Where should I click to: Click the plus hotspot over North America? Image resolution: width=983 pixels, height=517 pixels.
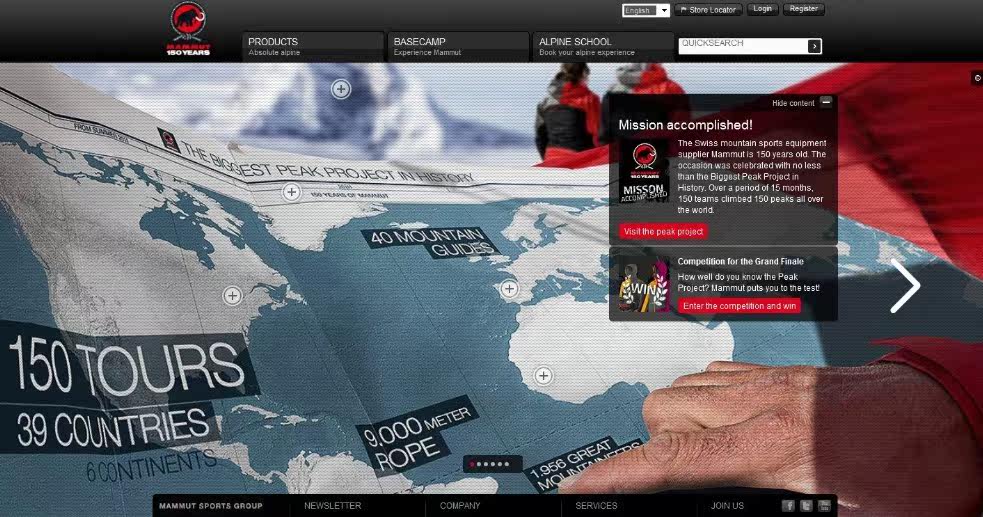[233, 296]
